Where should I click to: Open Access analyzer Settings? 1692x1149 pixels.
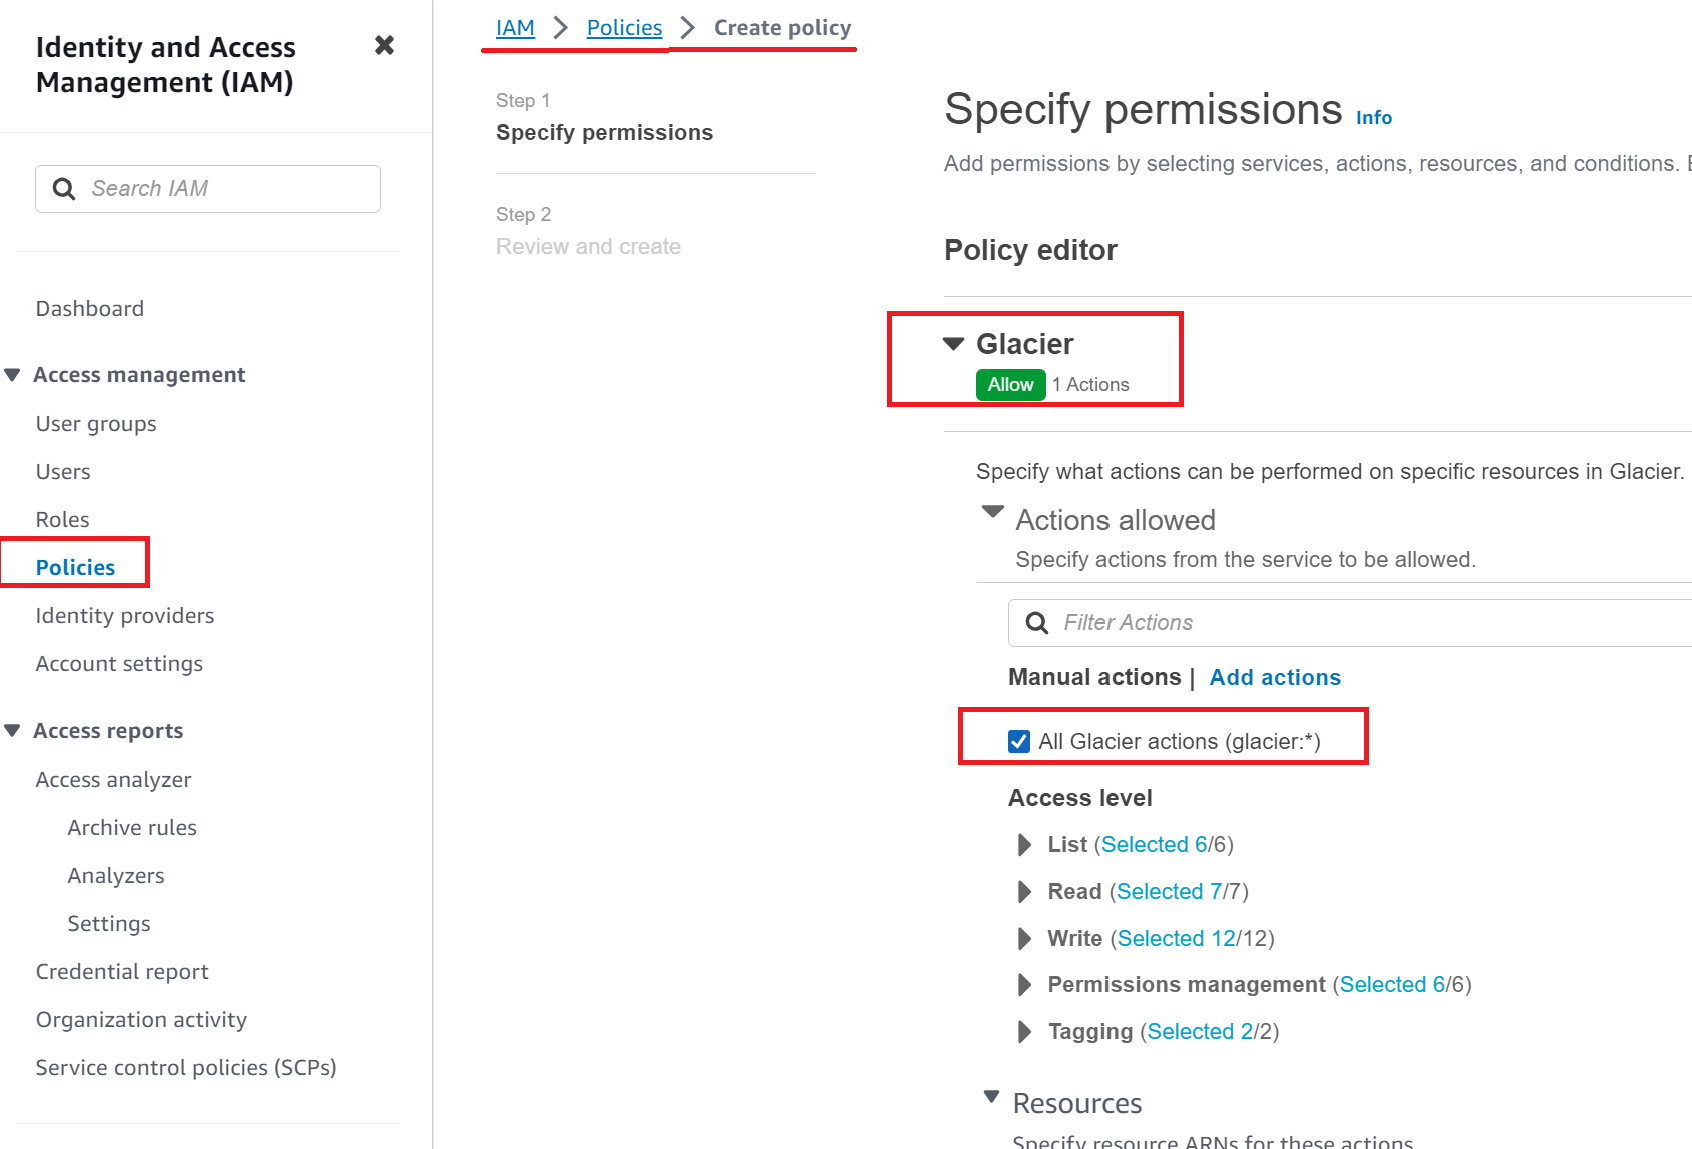point(109,924)
